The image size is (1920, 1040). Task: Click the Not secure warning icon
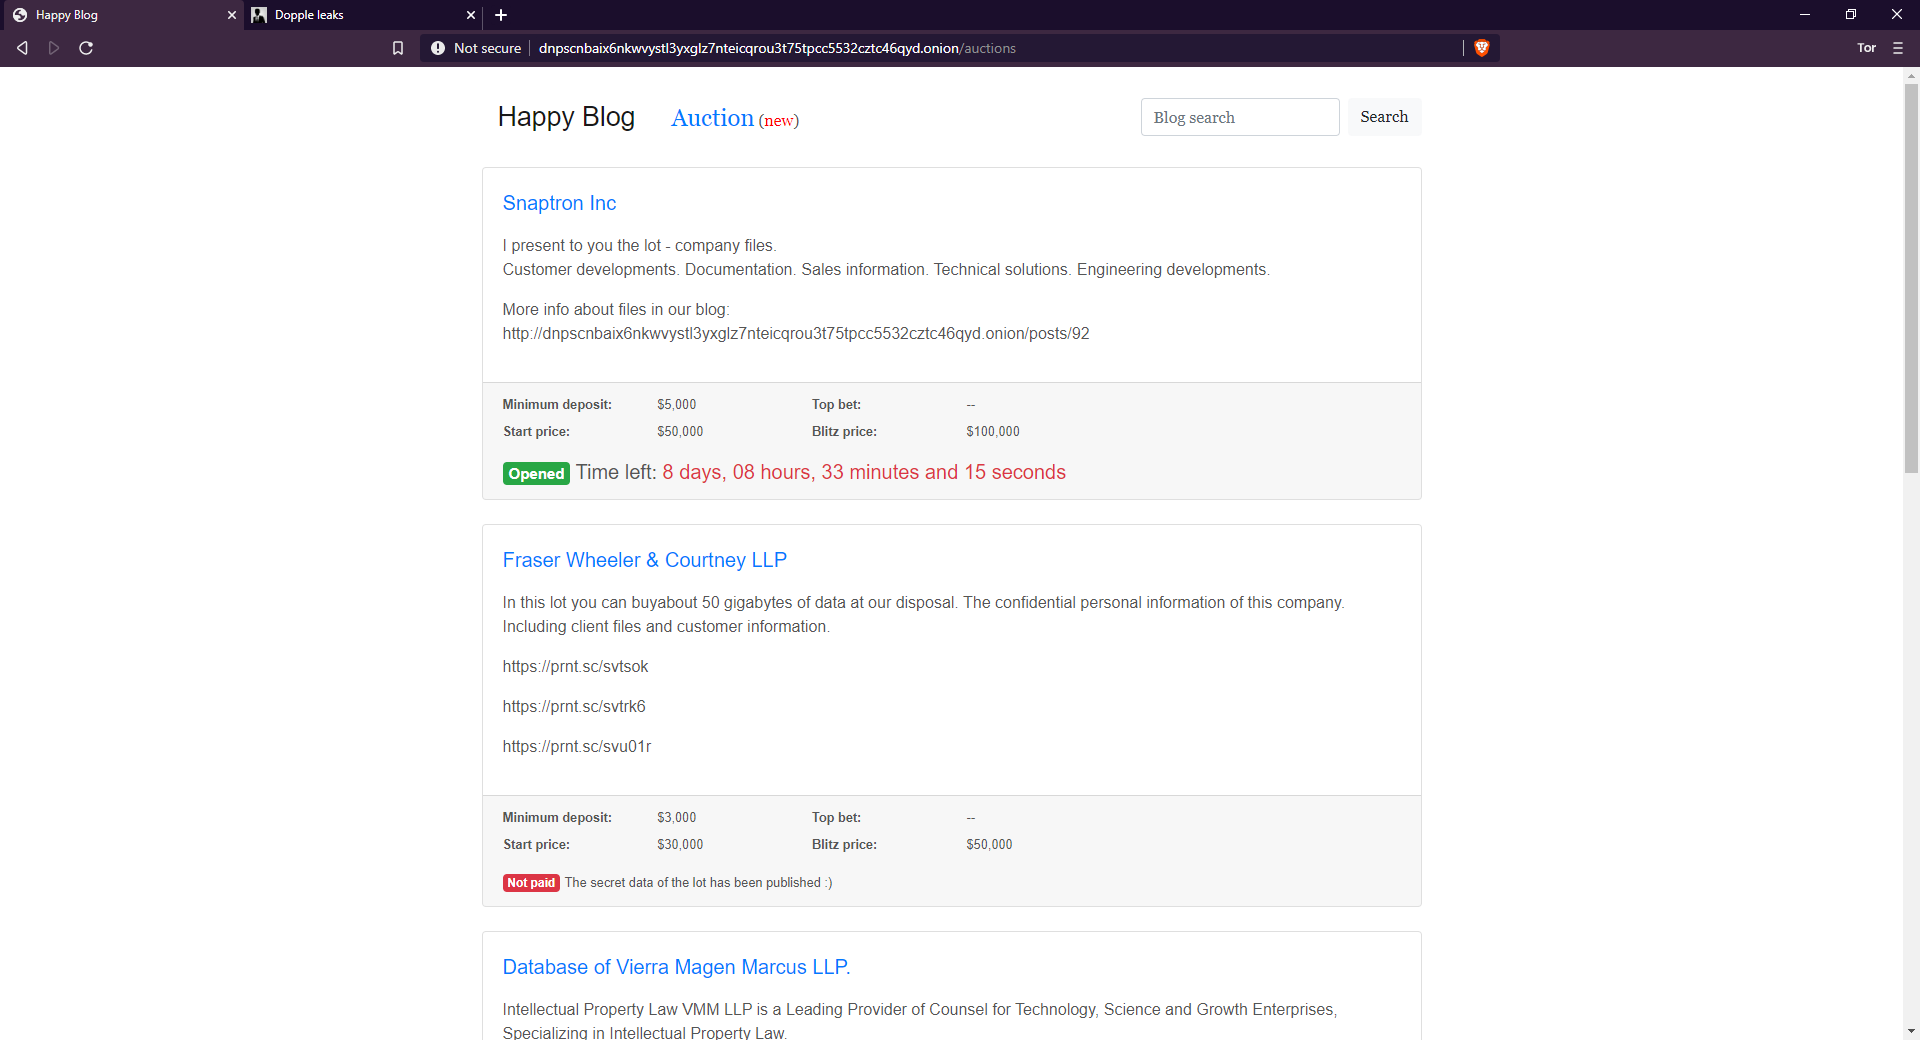pos(437,48)
